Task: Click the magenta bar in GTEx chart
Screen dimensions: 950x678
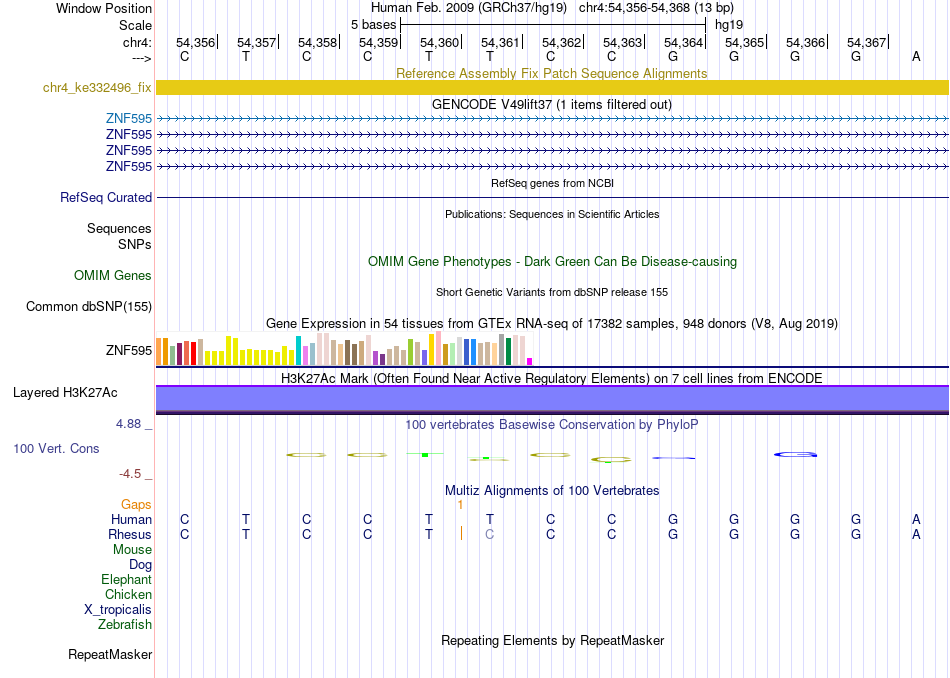Action: coord(530,362)
